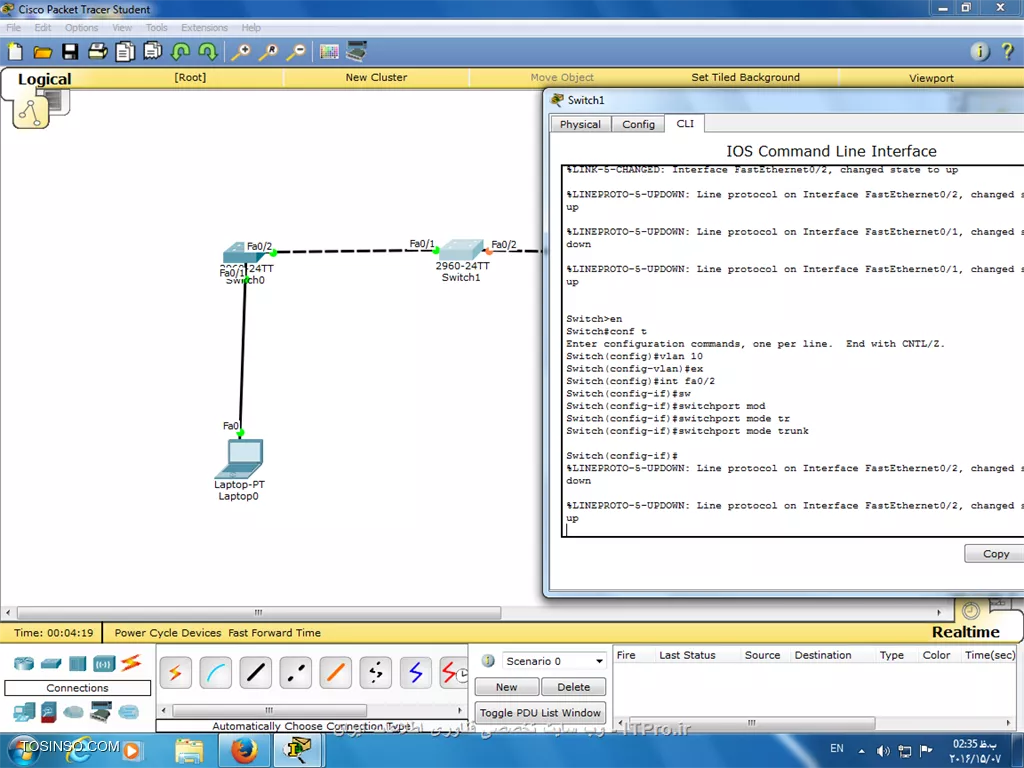Open the Extensions menu
The height and width of the screenshot is (768, 1024).
(204, 27)
